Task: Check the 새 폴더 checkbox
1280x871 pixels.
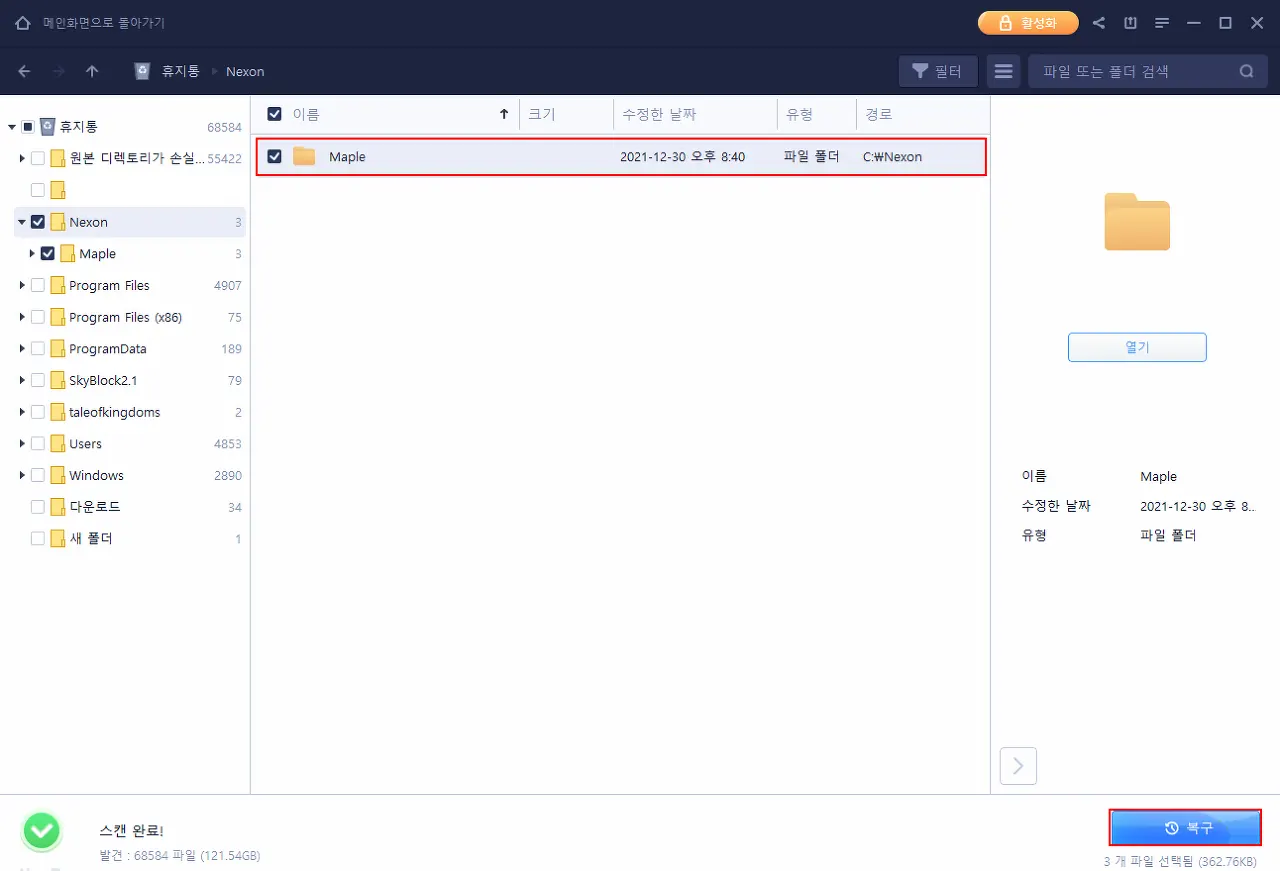Action: pos(38,538)
